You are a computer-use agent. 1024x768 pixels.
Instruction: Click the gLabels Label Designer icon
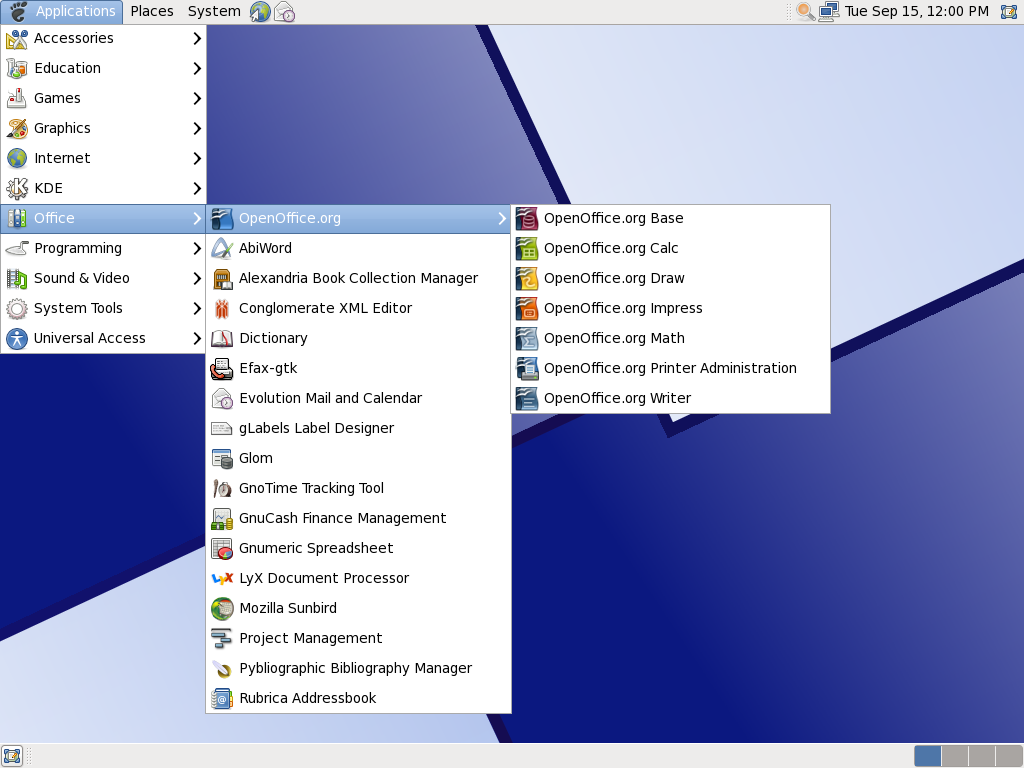coord(222,429)
